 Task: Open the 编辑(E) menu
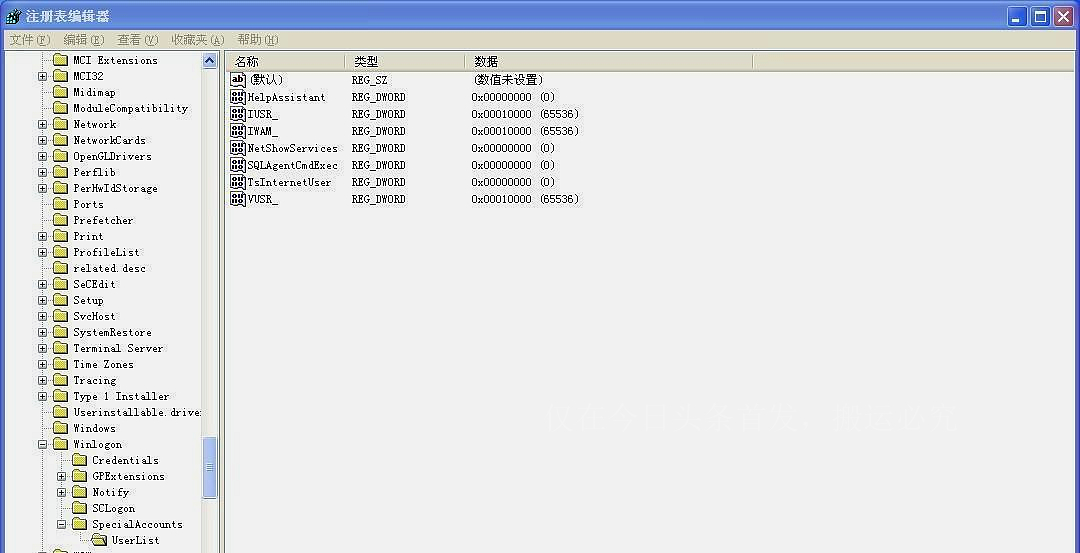point(83,40)
